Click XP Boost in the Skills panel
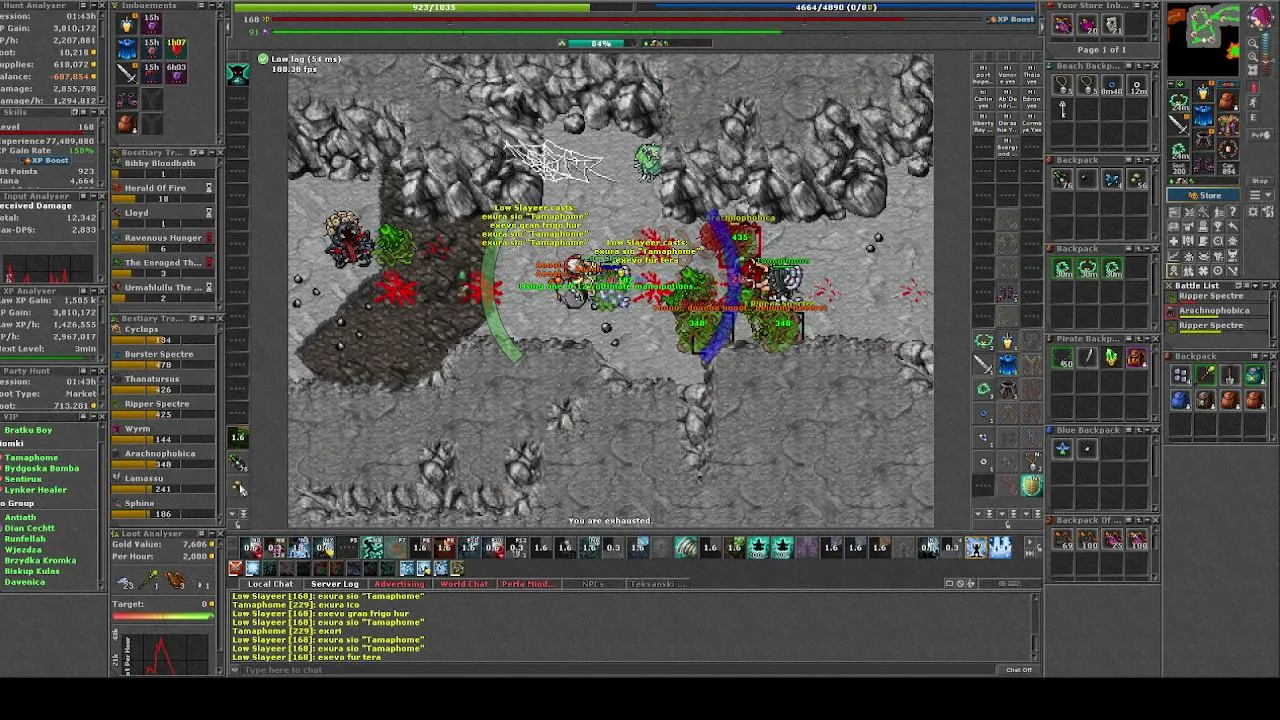 (46, 161)
